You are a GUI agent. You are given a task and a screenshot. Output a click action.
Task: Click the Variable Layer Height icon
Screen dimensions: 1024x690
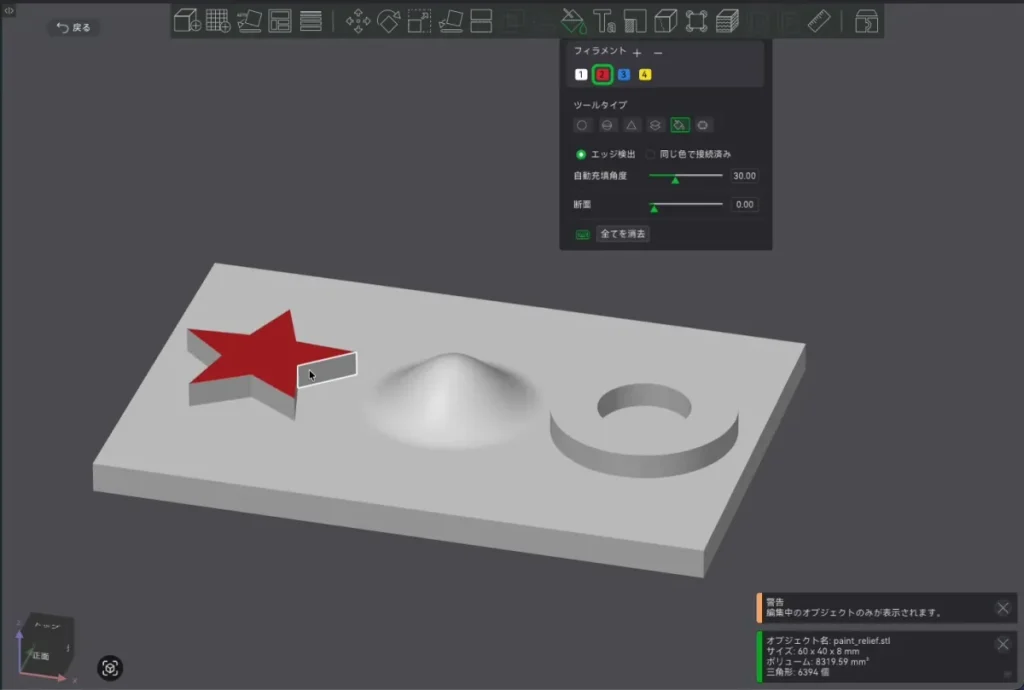tap(727, 21)
